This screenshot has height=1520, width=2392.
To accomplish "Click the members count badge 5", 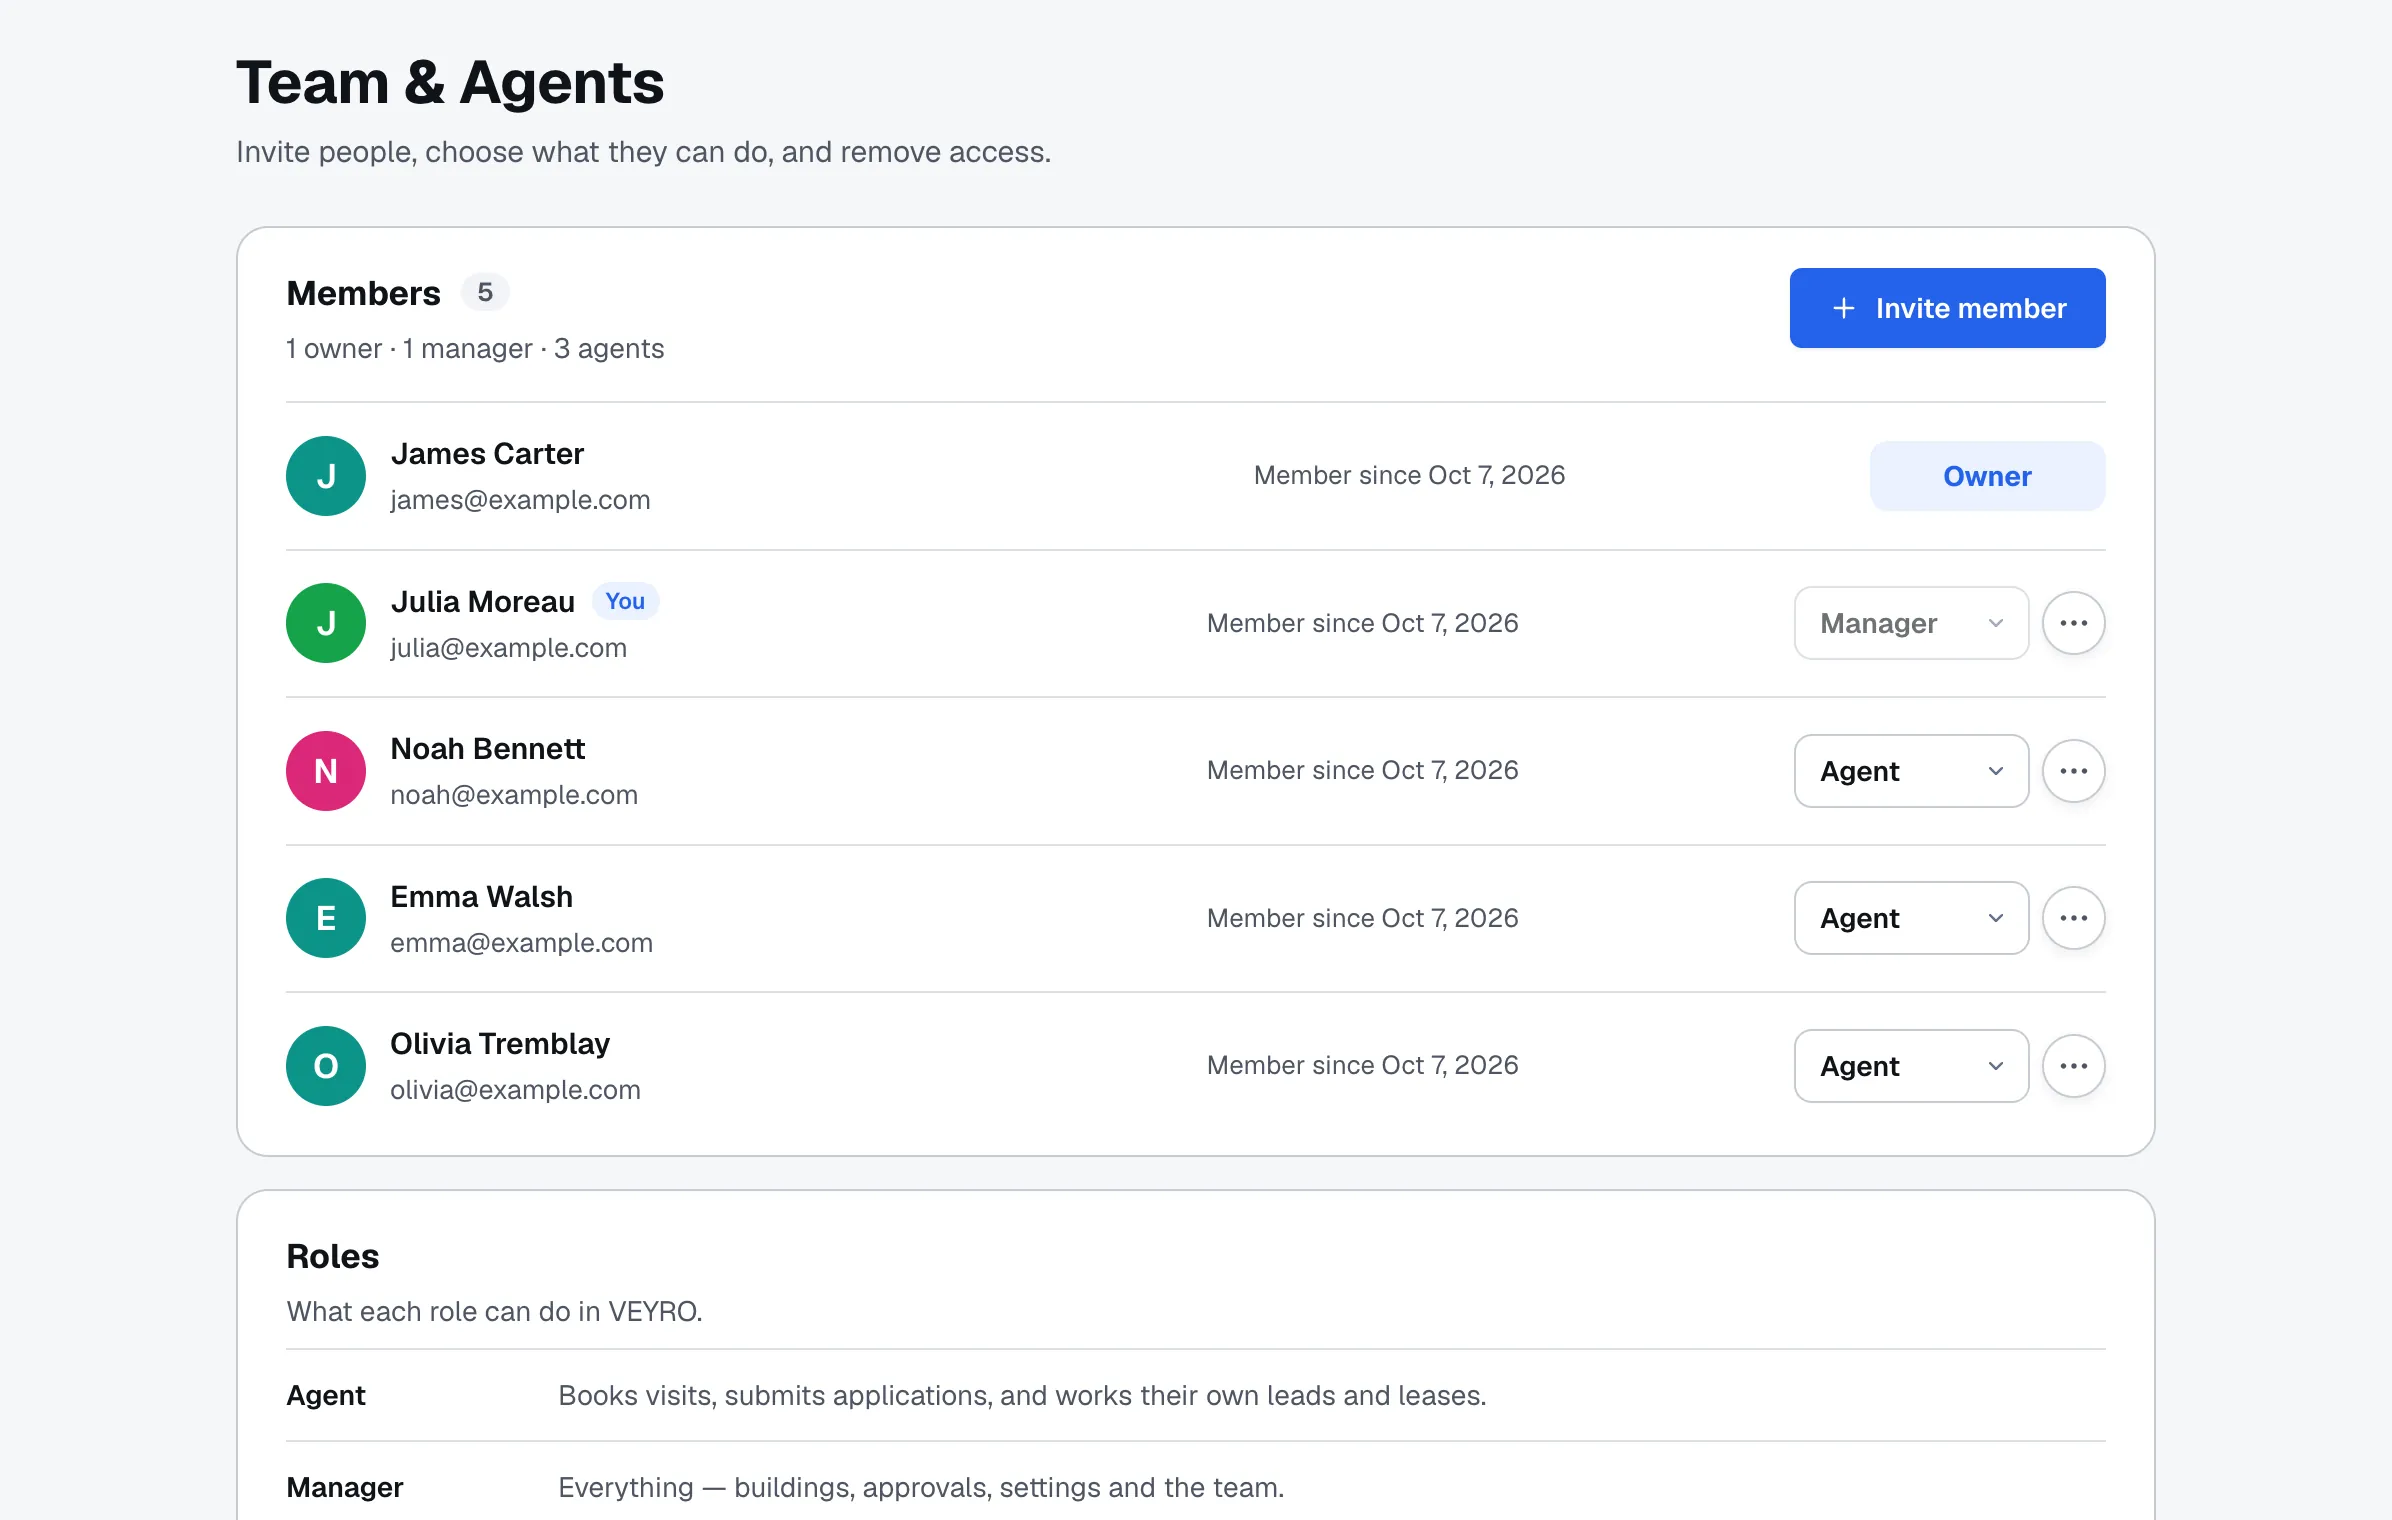I will [x=485, y=292].
